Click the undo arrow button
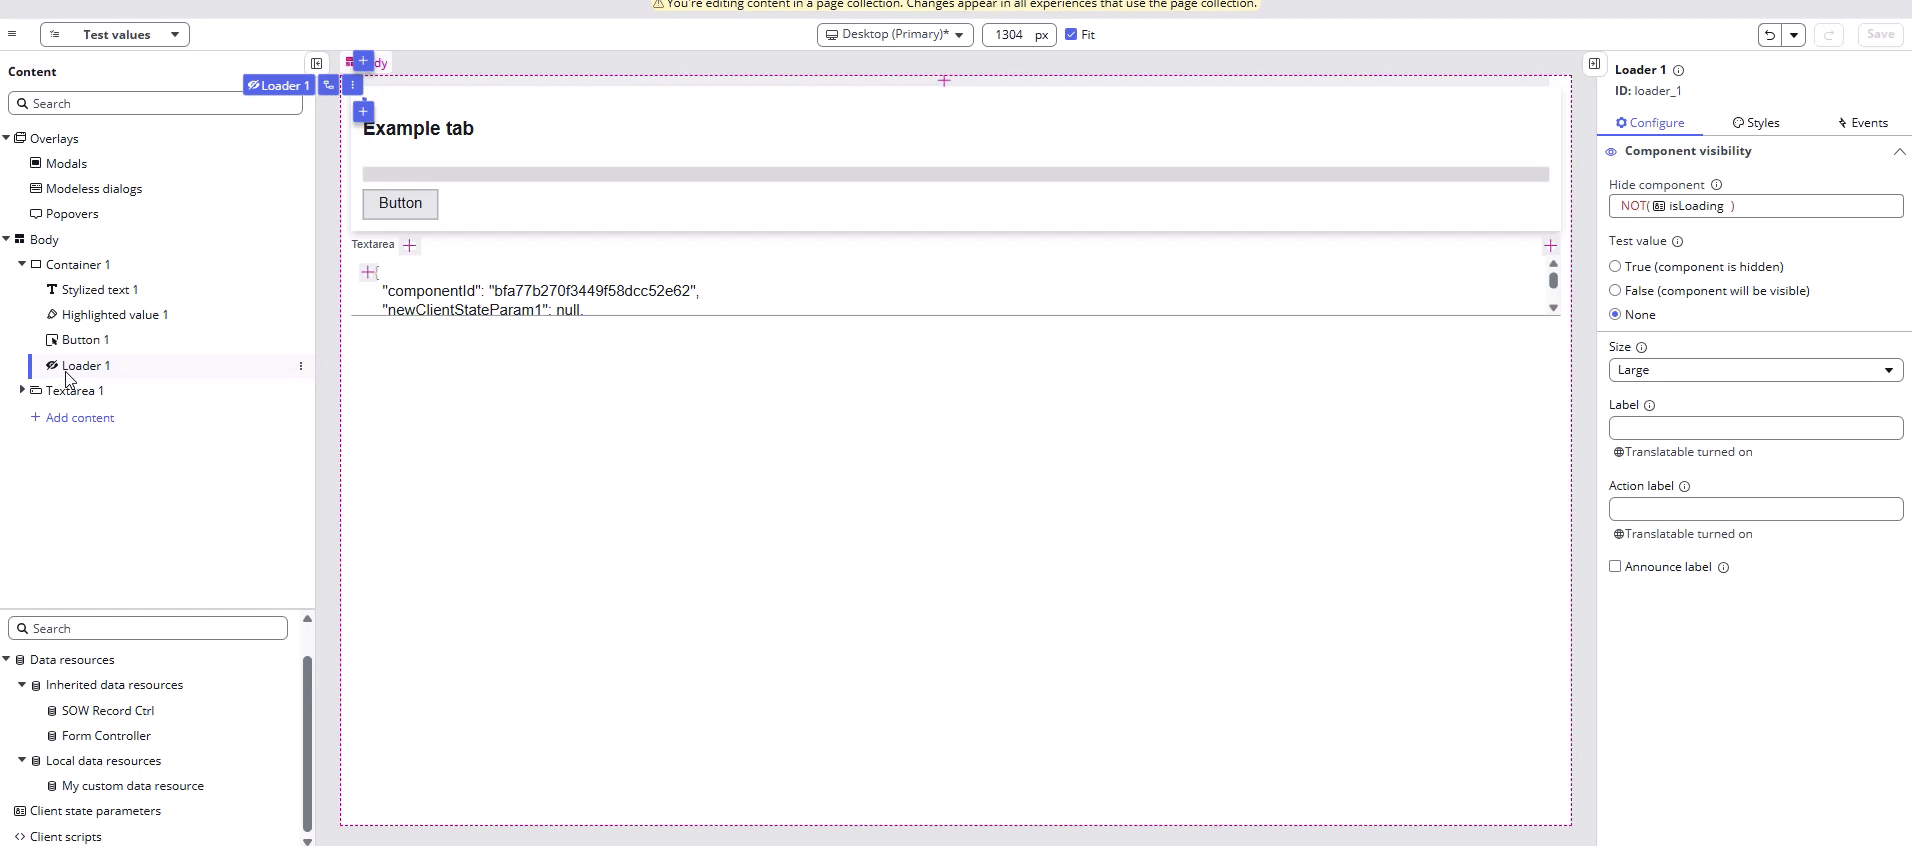This screenshot has height=846, width=1912. coord(1770,35)
